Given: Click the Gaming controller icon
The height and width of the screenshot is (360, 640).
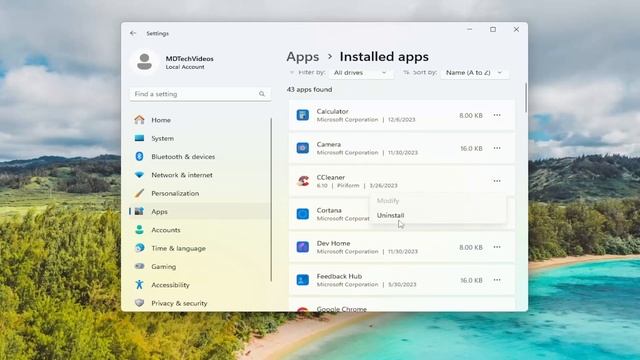Looking at the screenshot, I should click(139, 266).
